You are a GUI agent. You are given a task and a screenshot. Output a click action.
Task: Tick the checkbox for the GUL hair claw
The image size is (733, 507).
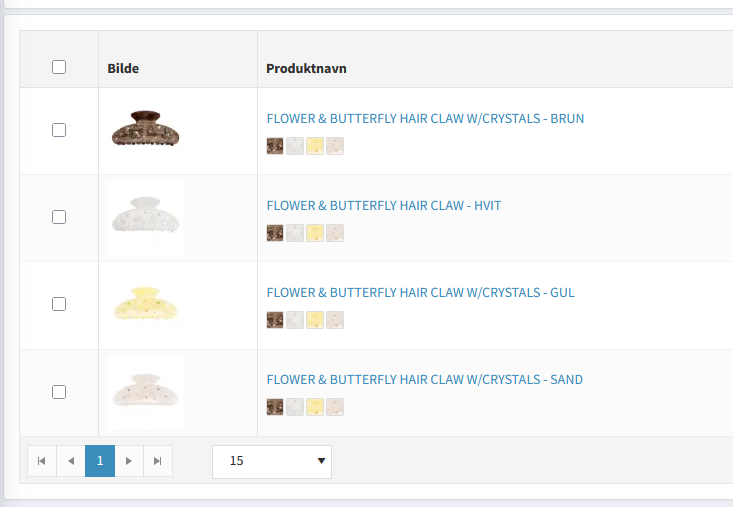pos(59,304)
